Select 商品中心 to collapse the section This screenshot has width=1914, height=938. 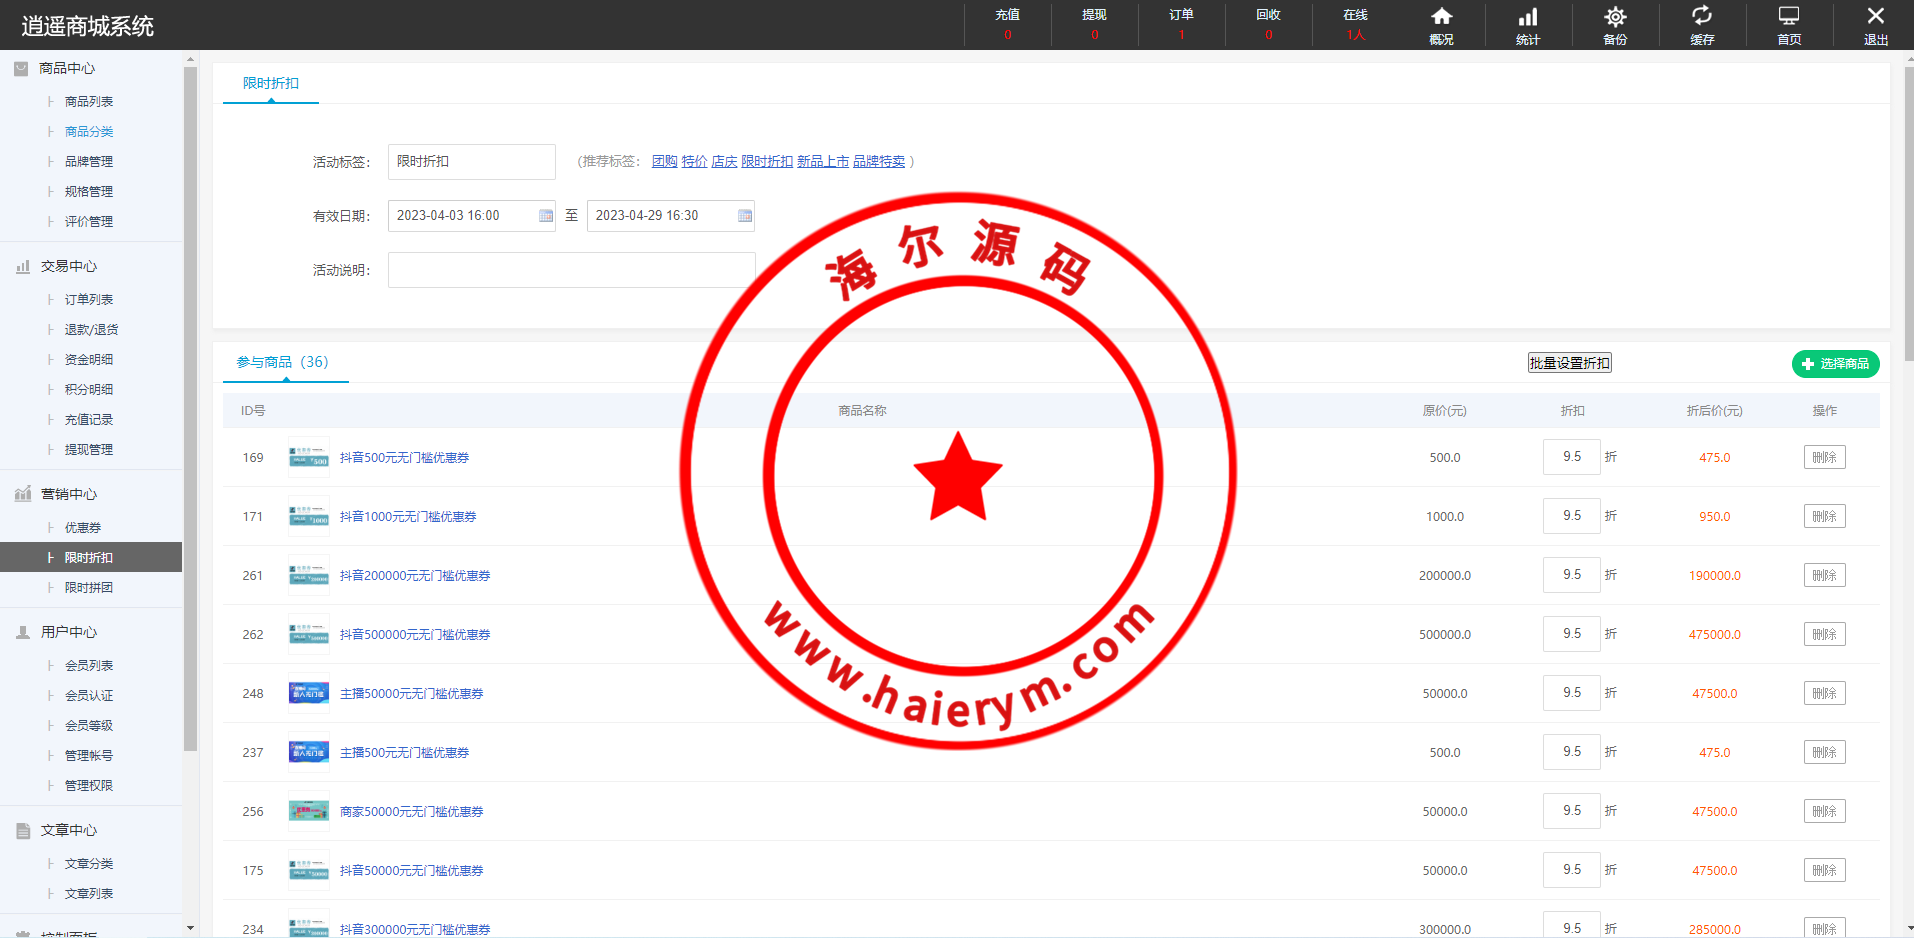[67, 68]
